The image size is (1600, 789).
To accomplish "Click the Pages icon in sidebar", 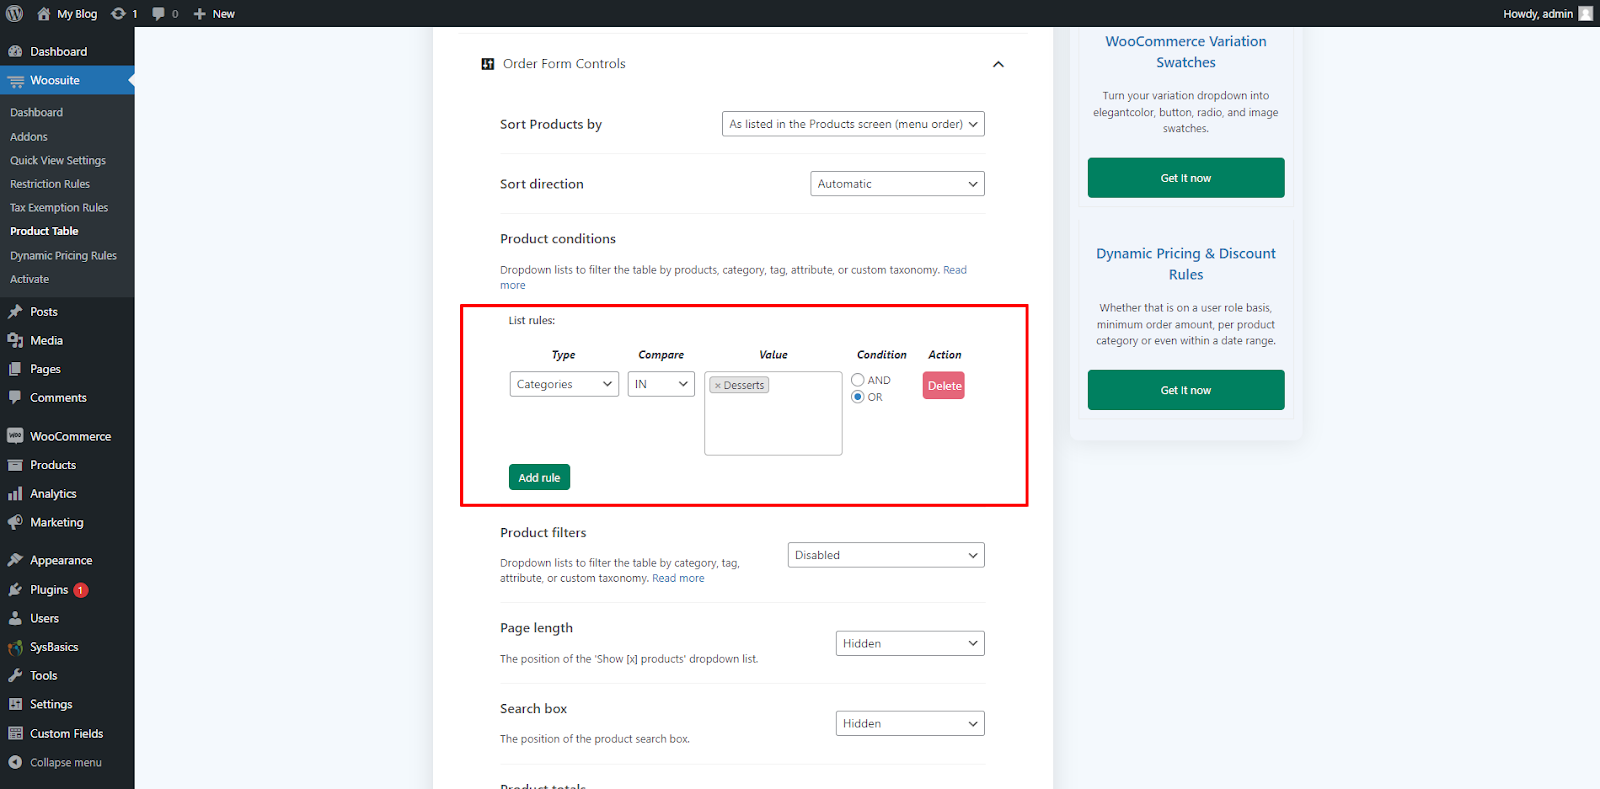I will 15,369.
